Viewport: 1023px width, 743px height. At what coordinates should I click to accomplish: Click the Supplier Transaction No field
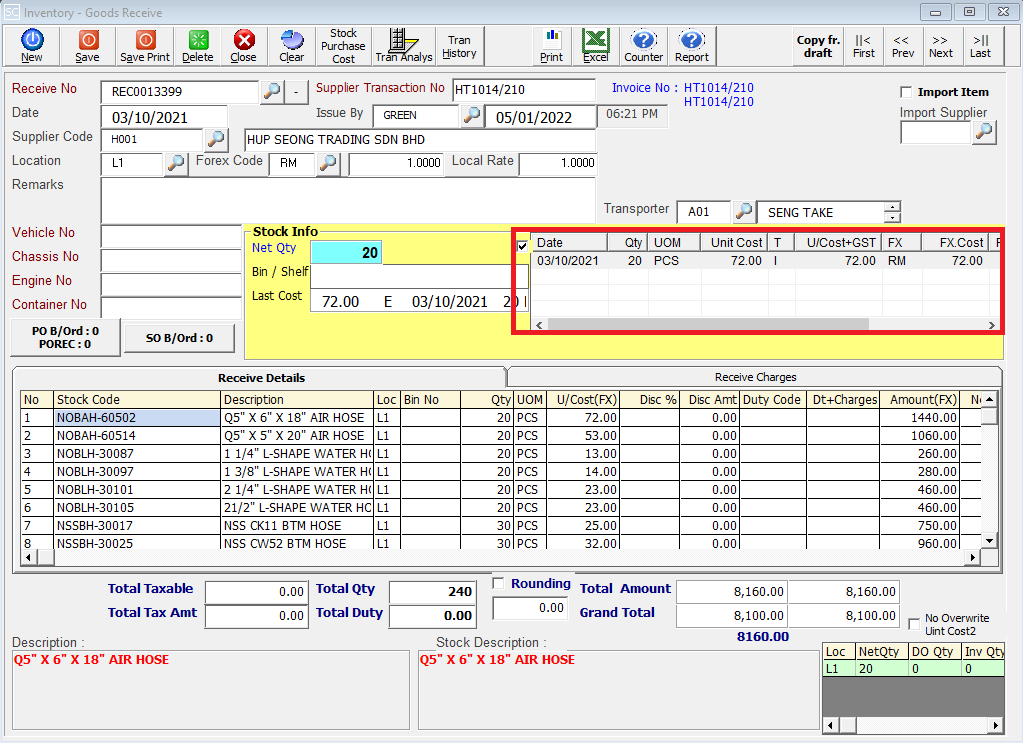tap(523, 90)
